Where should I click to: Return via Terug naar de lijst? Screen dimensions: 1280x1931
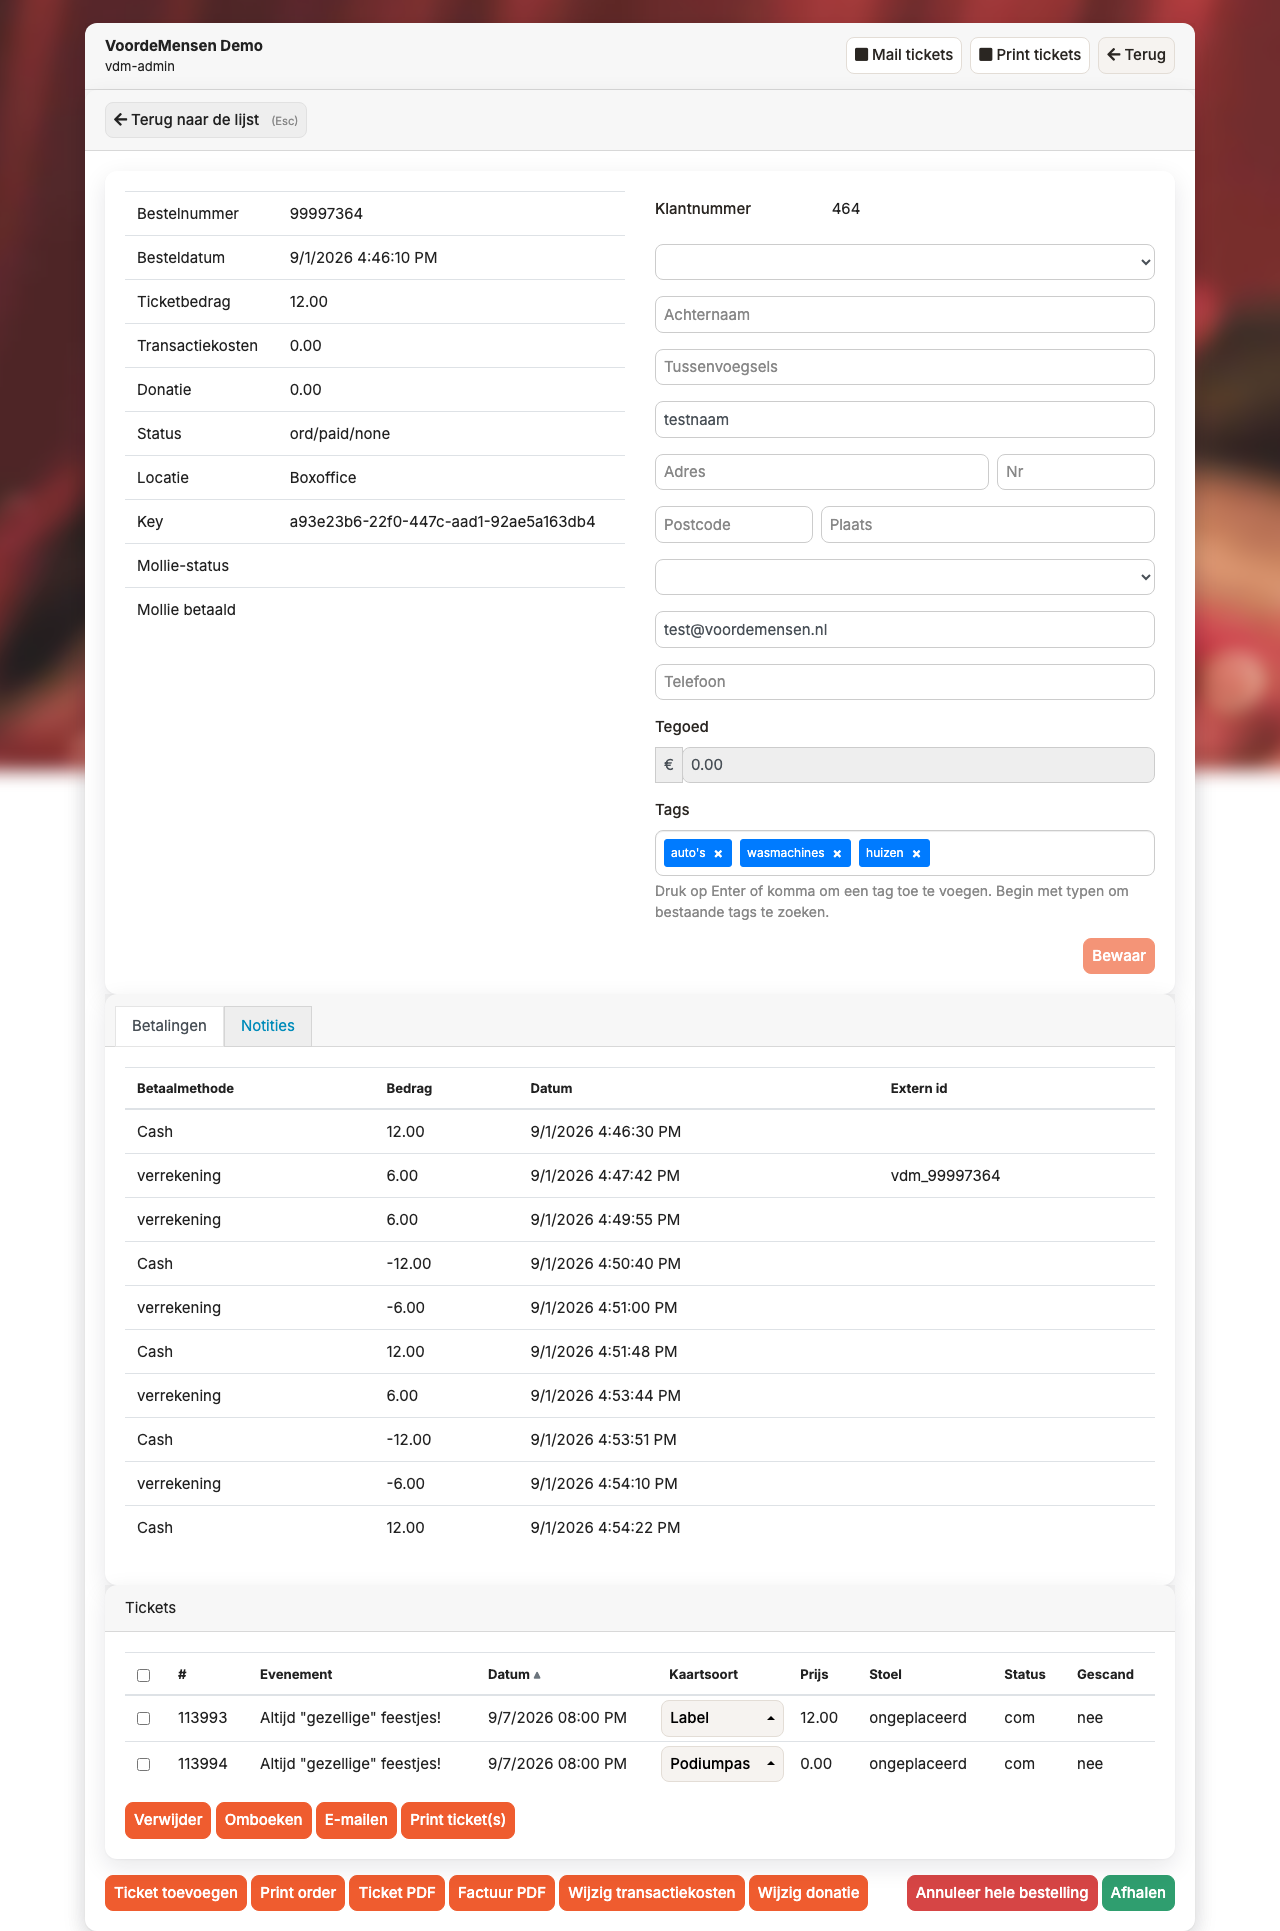point(206,120)
